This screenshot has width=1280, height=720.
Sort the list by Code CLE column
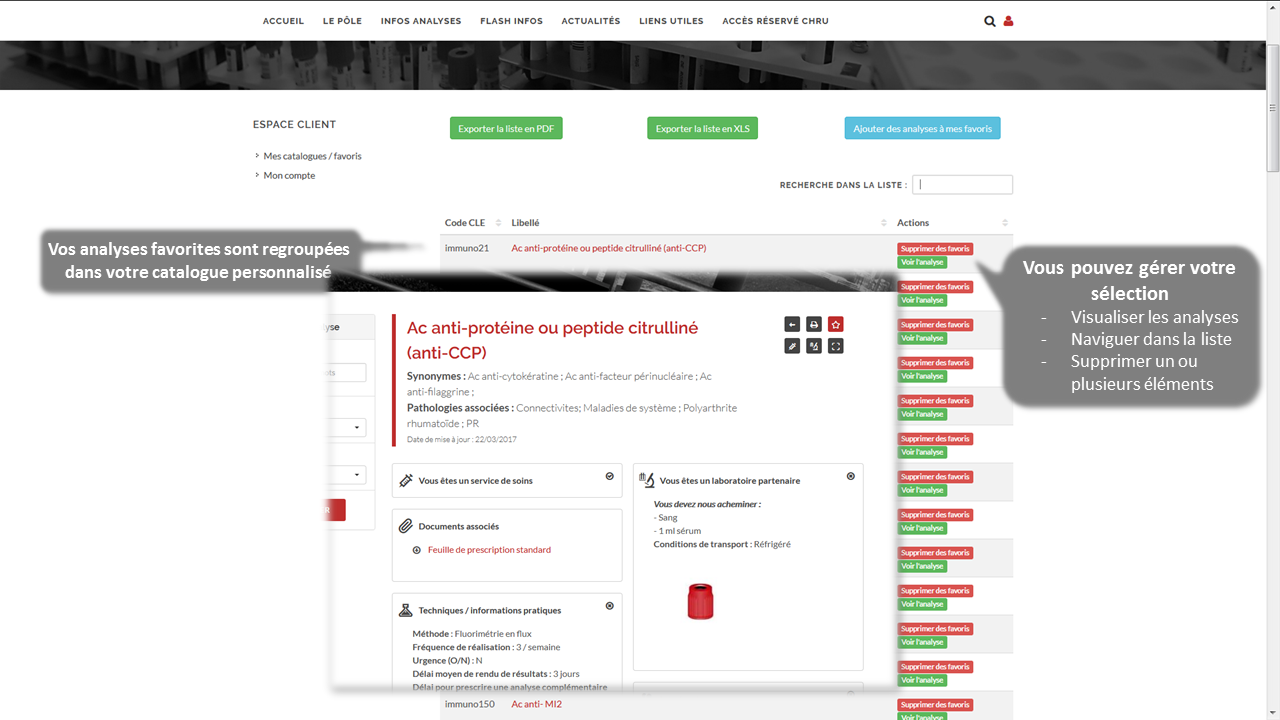[x=494, y=223]
